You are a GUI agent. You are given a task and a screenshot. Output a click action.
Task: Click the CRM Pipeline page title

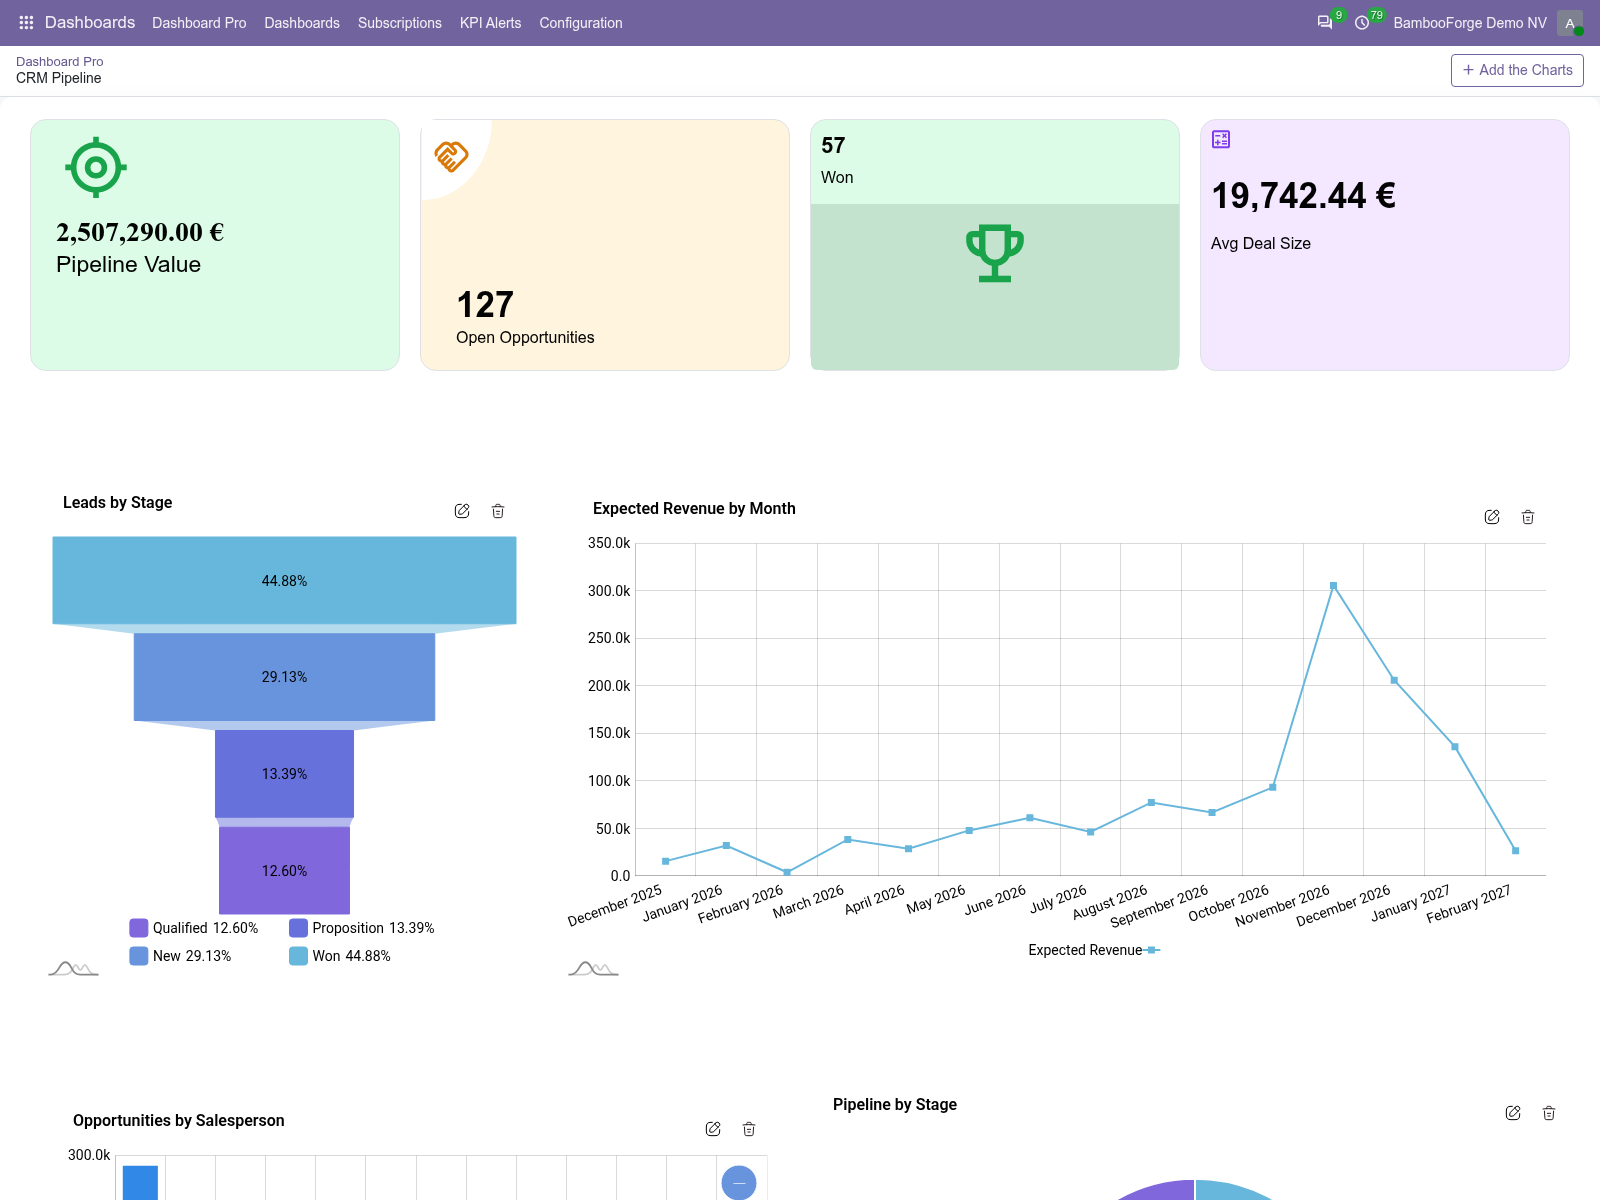[x=59, y=78]
